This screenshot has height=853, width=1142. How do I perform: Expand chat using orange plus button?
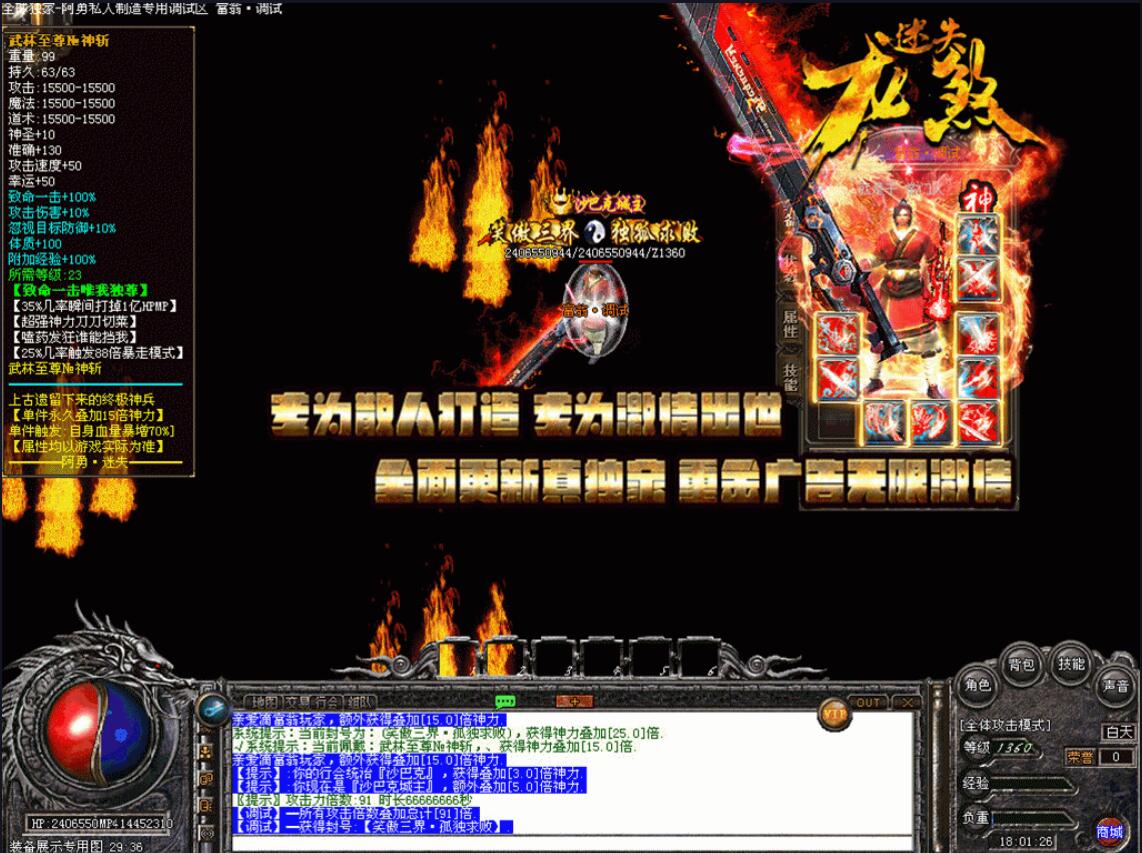[574, 702]
